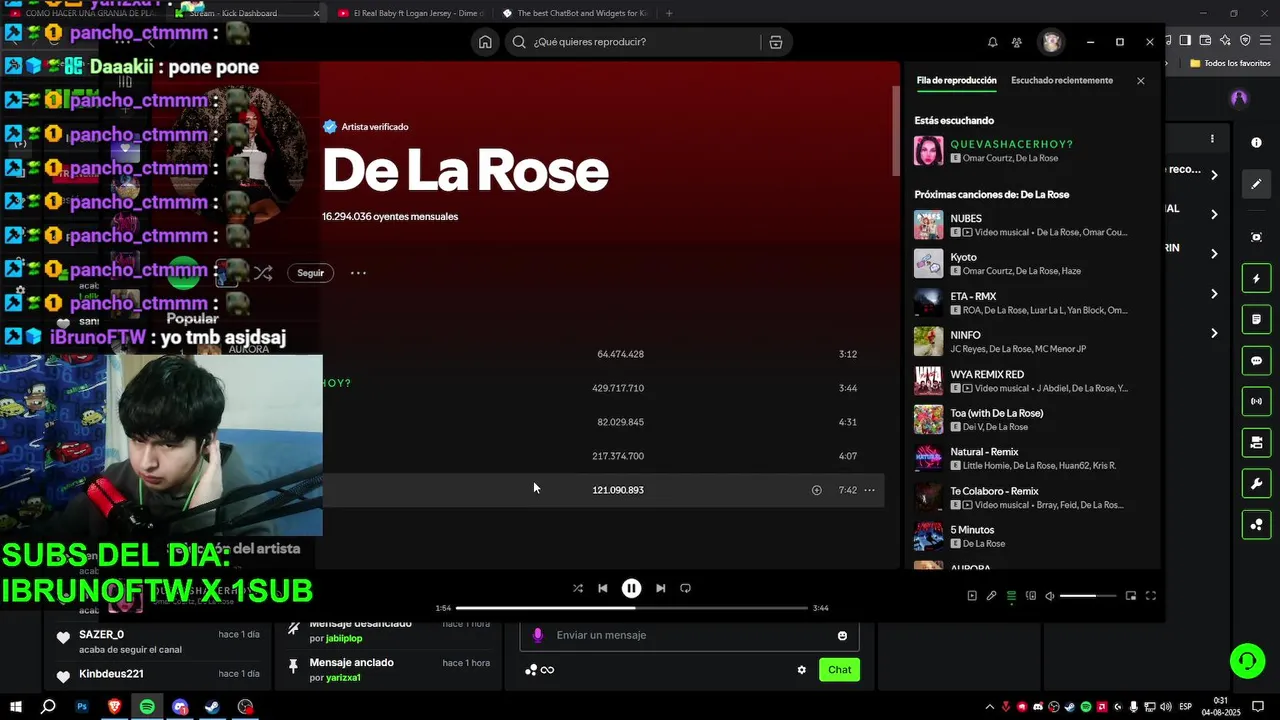Open Spotify notifications bell
The image size is (1280, 720).
[x=992, y=42]
